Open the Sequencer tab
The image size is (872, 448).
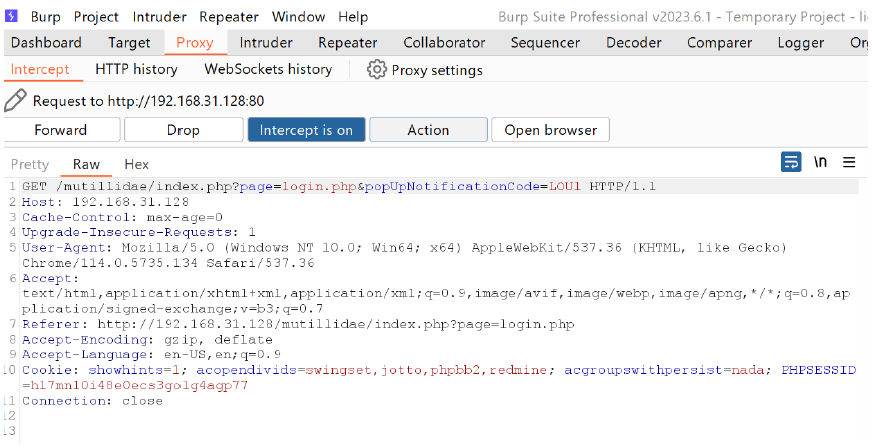click(545, 43)
